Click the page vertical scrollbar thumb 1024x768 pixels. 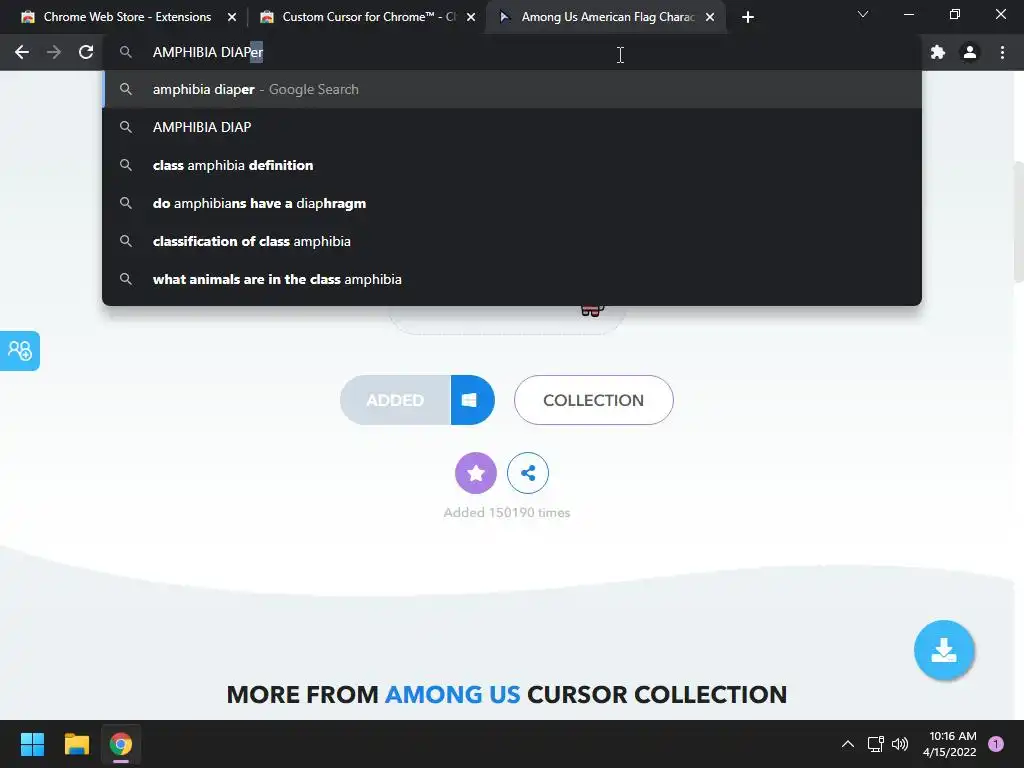click(1019, 222)
